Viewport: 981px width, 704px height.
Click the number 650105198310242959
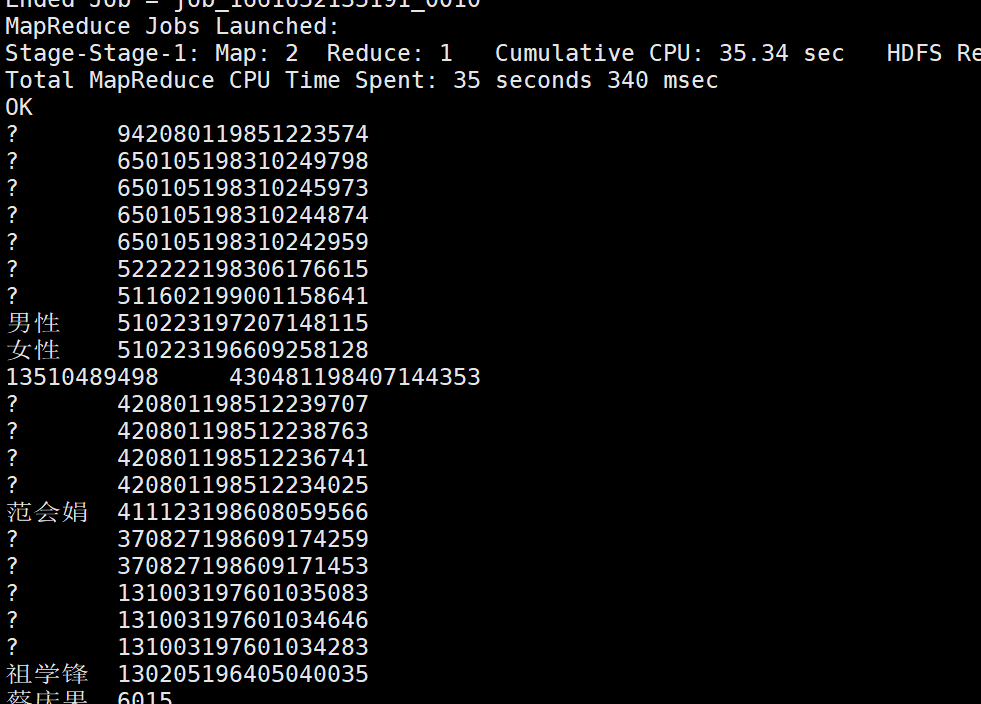tap(243, 242)
